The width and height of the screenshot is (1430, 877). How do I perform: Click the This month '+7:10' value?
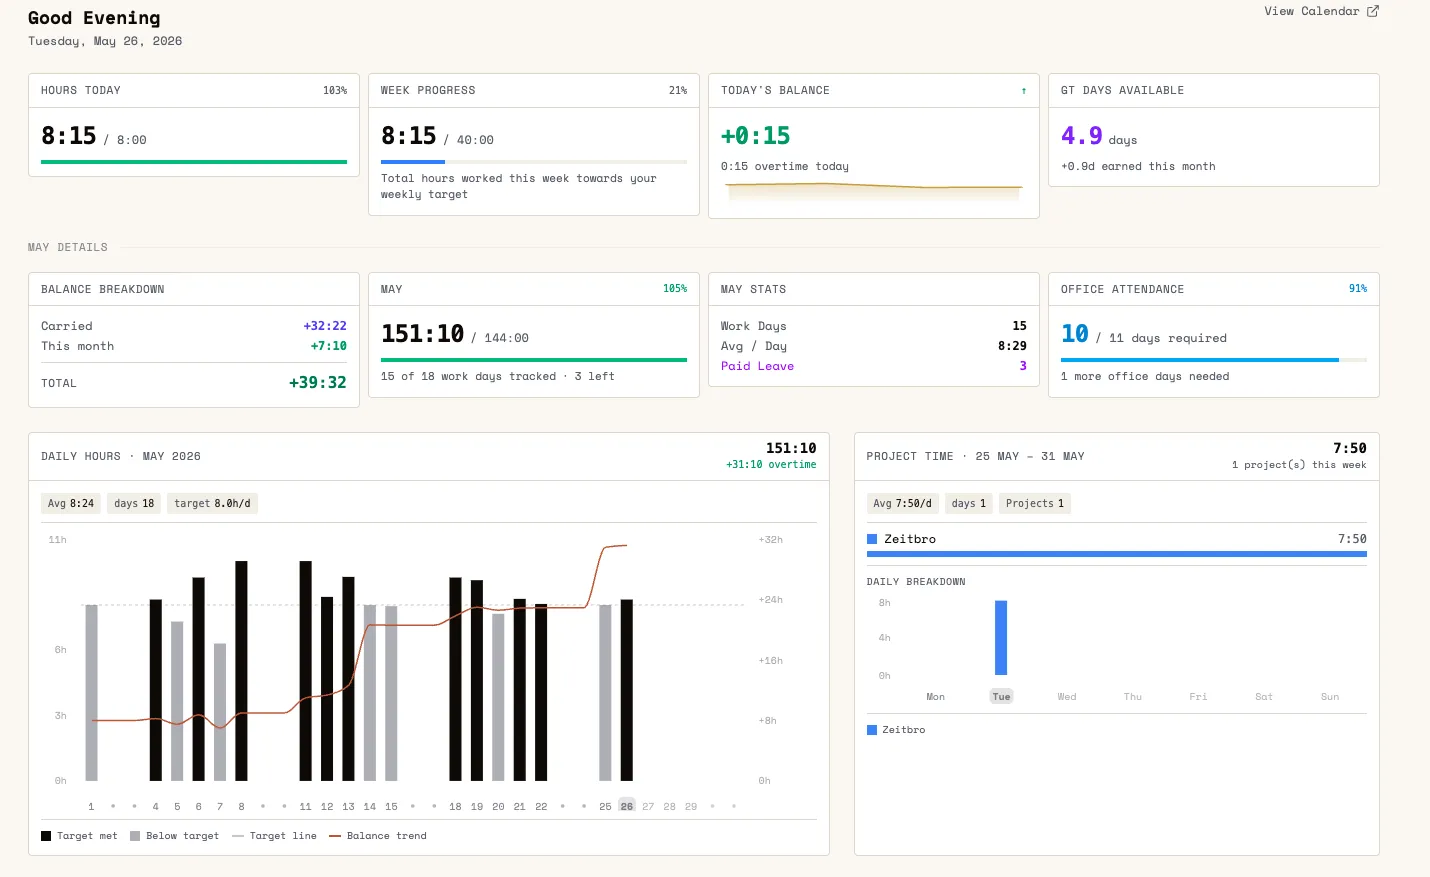click(x=329, y=346)
